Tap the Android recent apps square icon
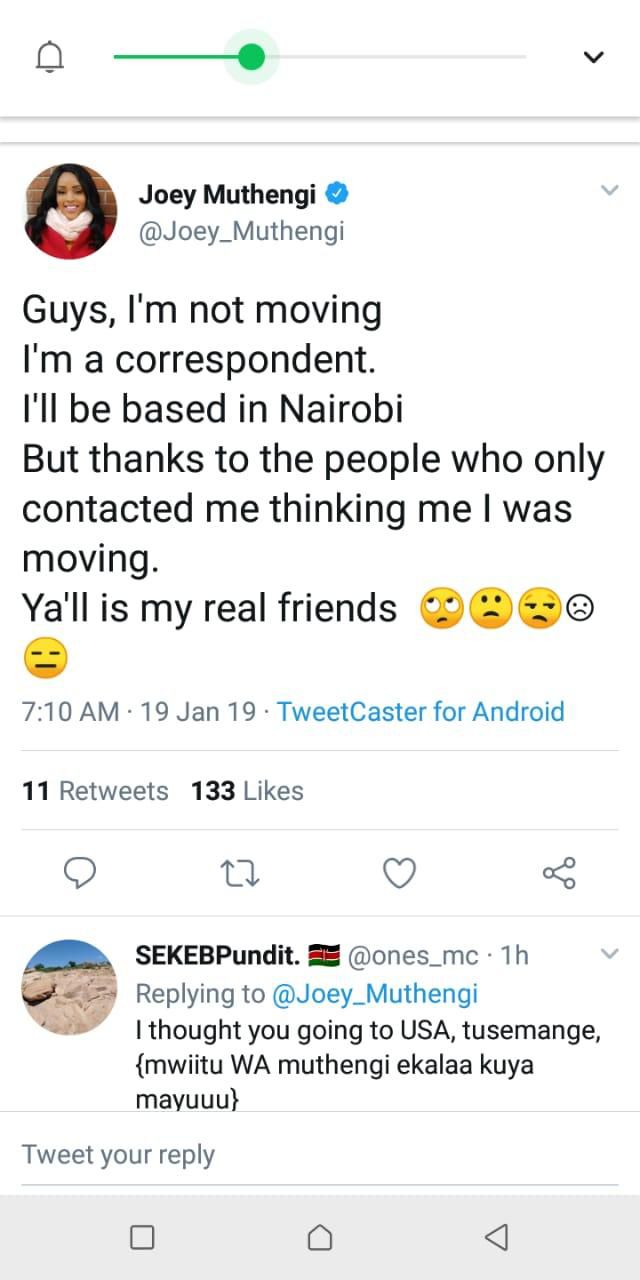640x1280 pixels. pyautogui.click(x=142, y=1238)
